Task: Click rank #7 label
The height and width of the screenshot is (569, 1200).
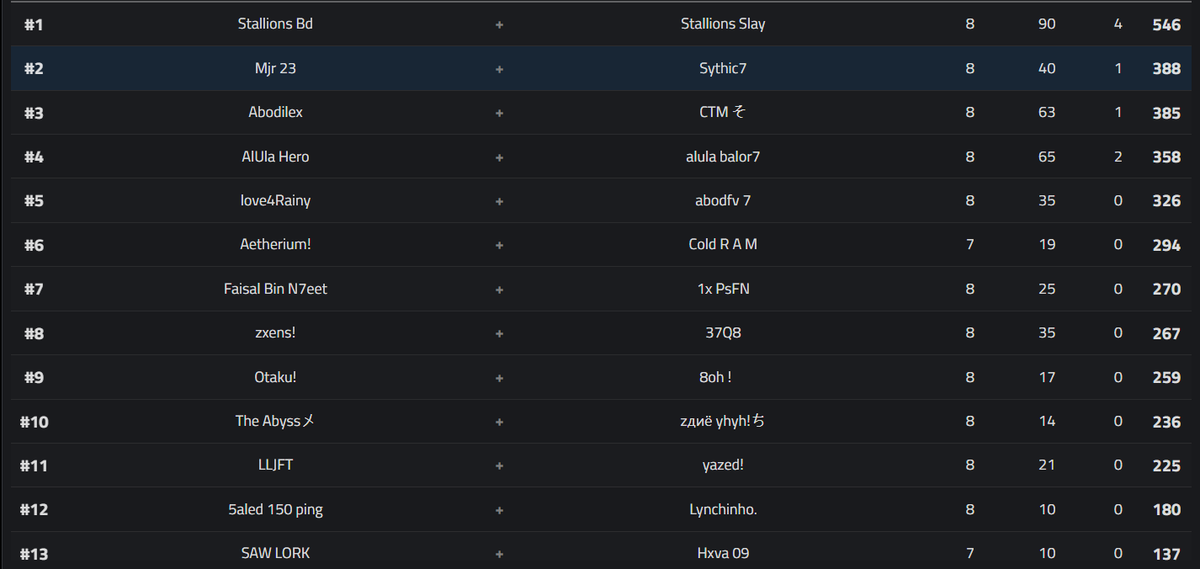Action: 34,289
